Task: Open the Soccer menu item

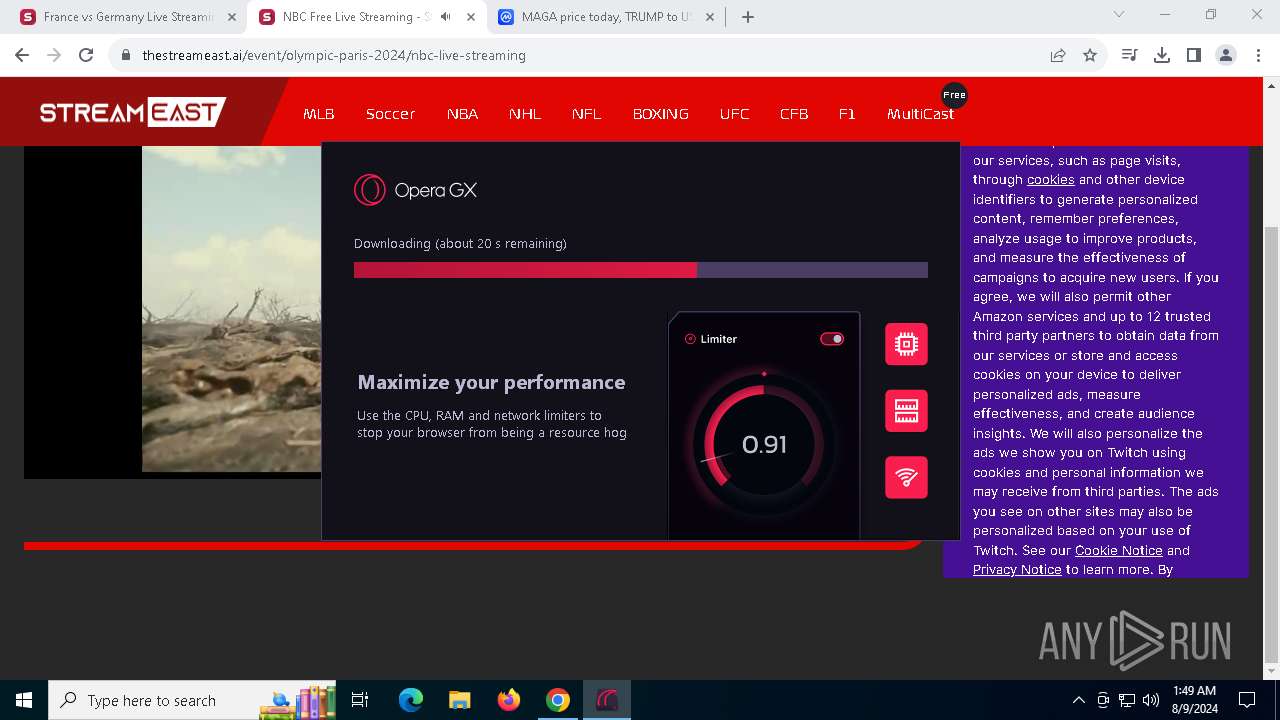Action: (x=390, y=114)
